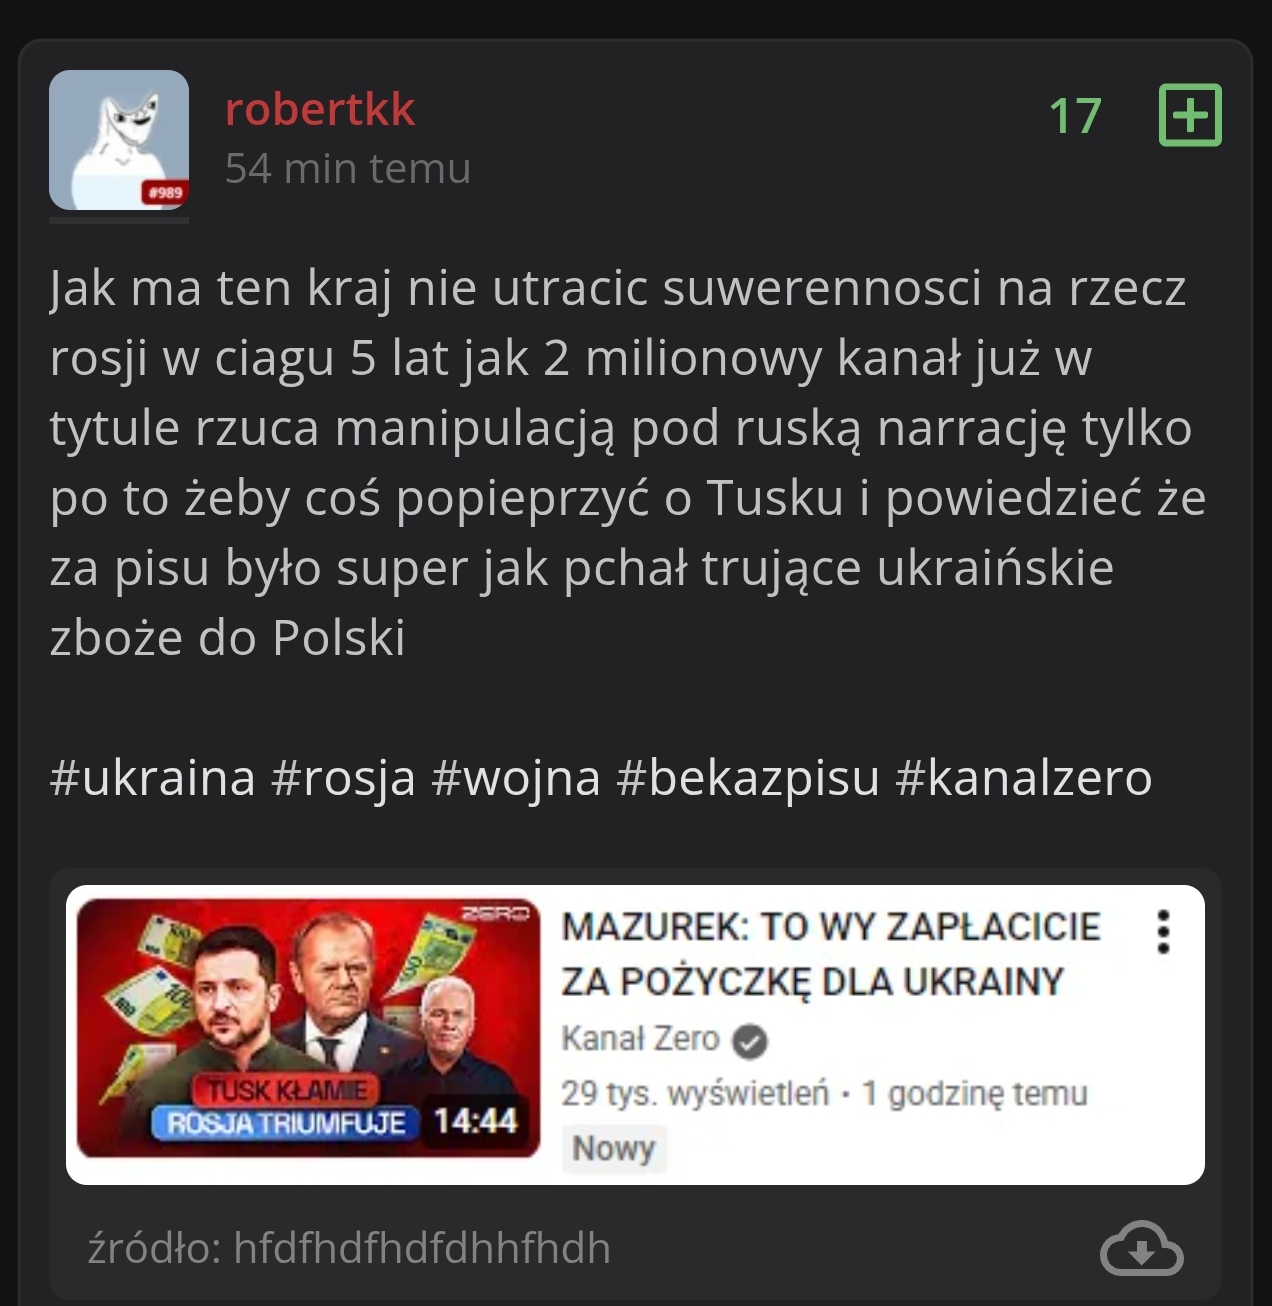The width and height of the screenshot is (1272, 1306).
Task: Open the źródło source link text
Action: point(349,1248)
